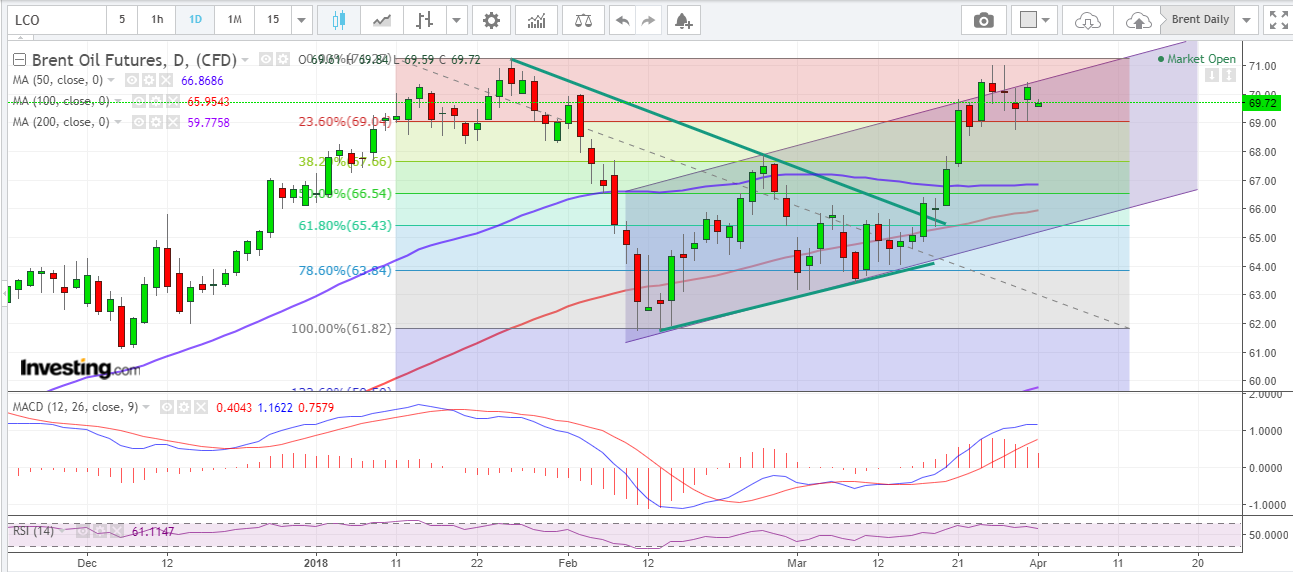
Task: Choose the bar chart style
Action: point(426,19)
